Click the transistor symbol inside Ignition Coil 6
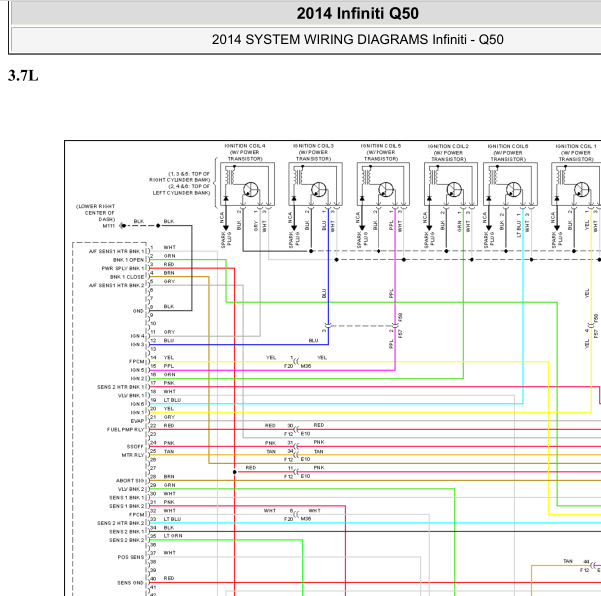This screenshot has width=601, height=596. pos(513,189)
